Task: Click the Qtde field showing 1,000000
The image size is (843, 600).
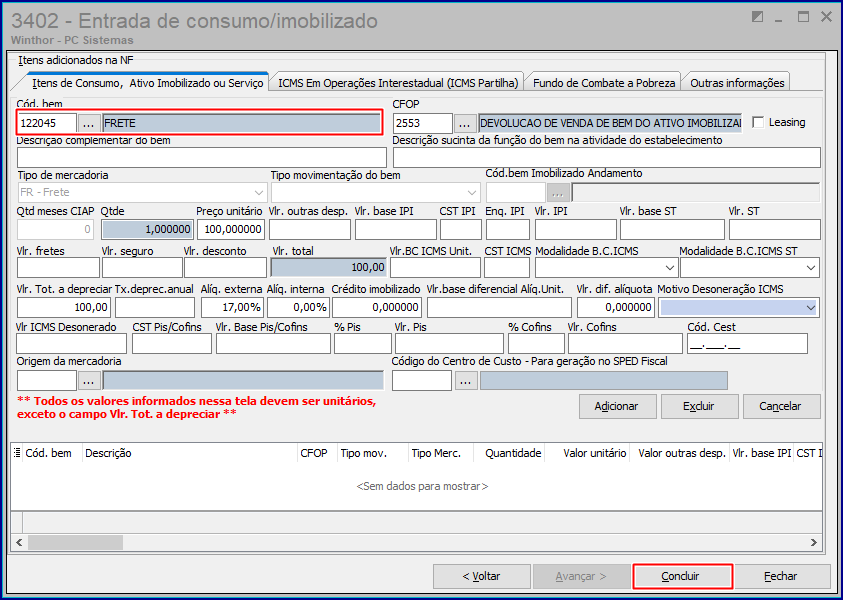Action: 147,230
